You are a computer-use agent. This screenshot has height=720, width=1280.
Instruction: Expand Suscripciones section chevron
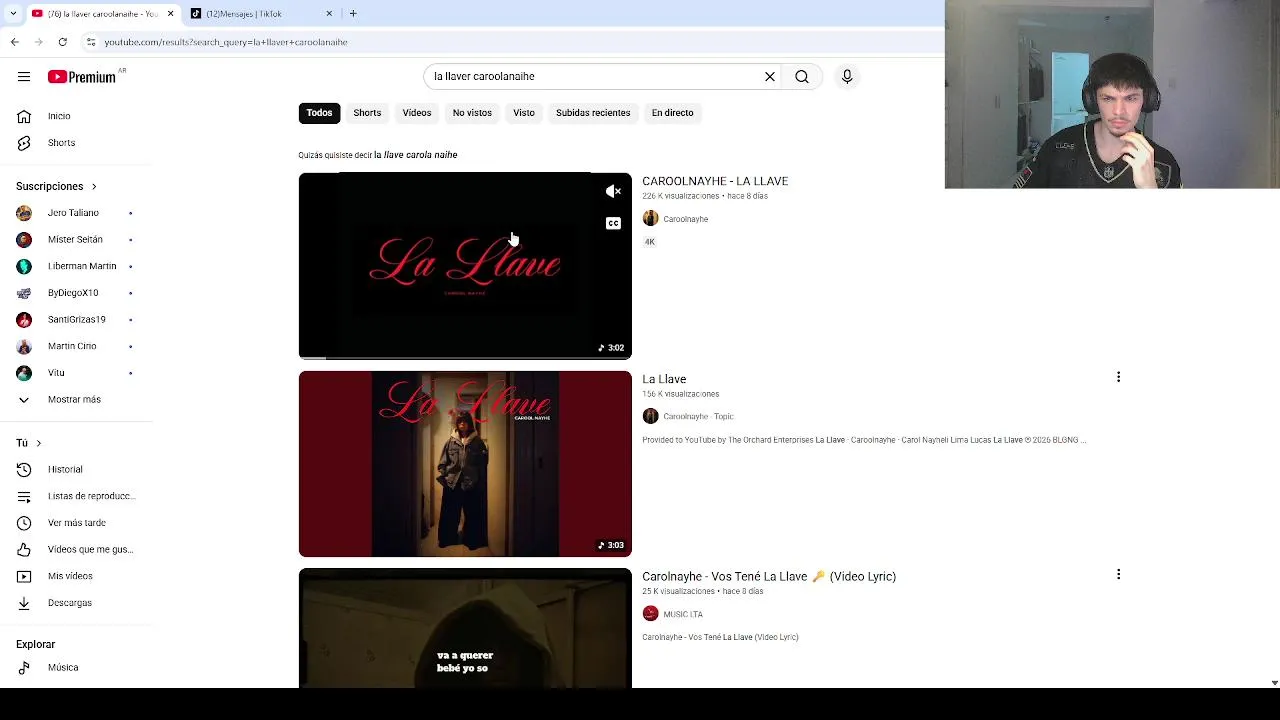point(94,186)
